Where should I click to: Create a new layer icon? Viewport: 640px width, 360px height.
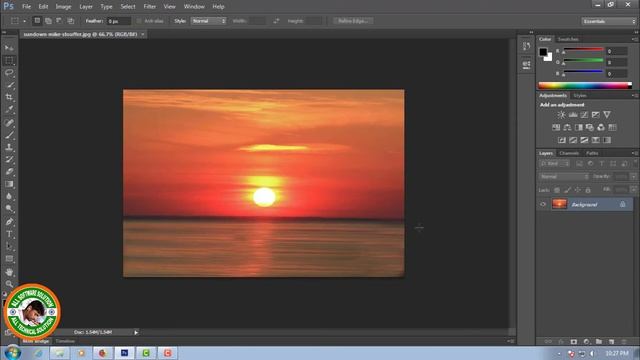[x=611, y=341]
